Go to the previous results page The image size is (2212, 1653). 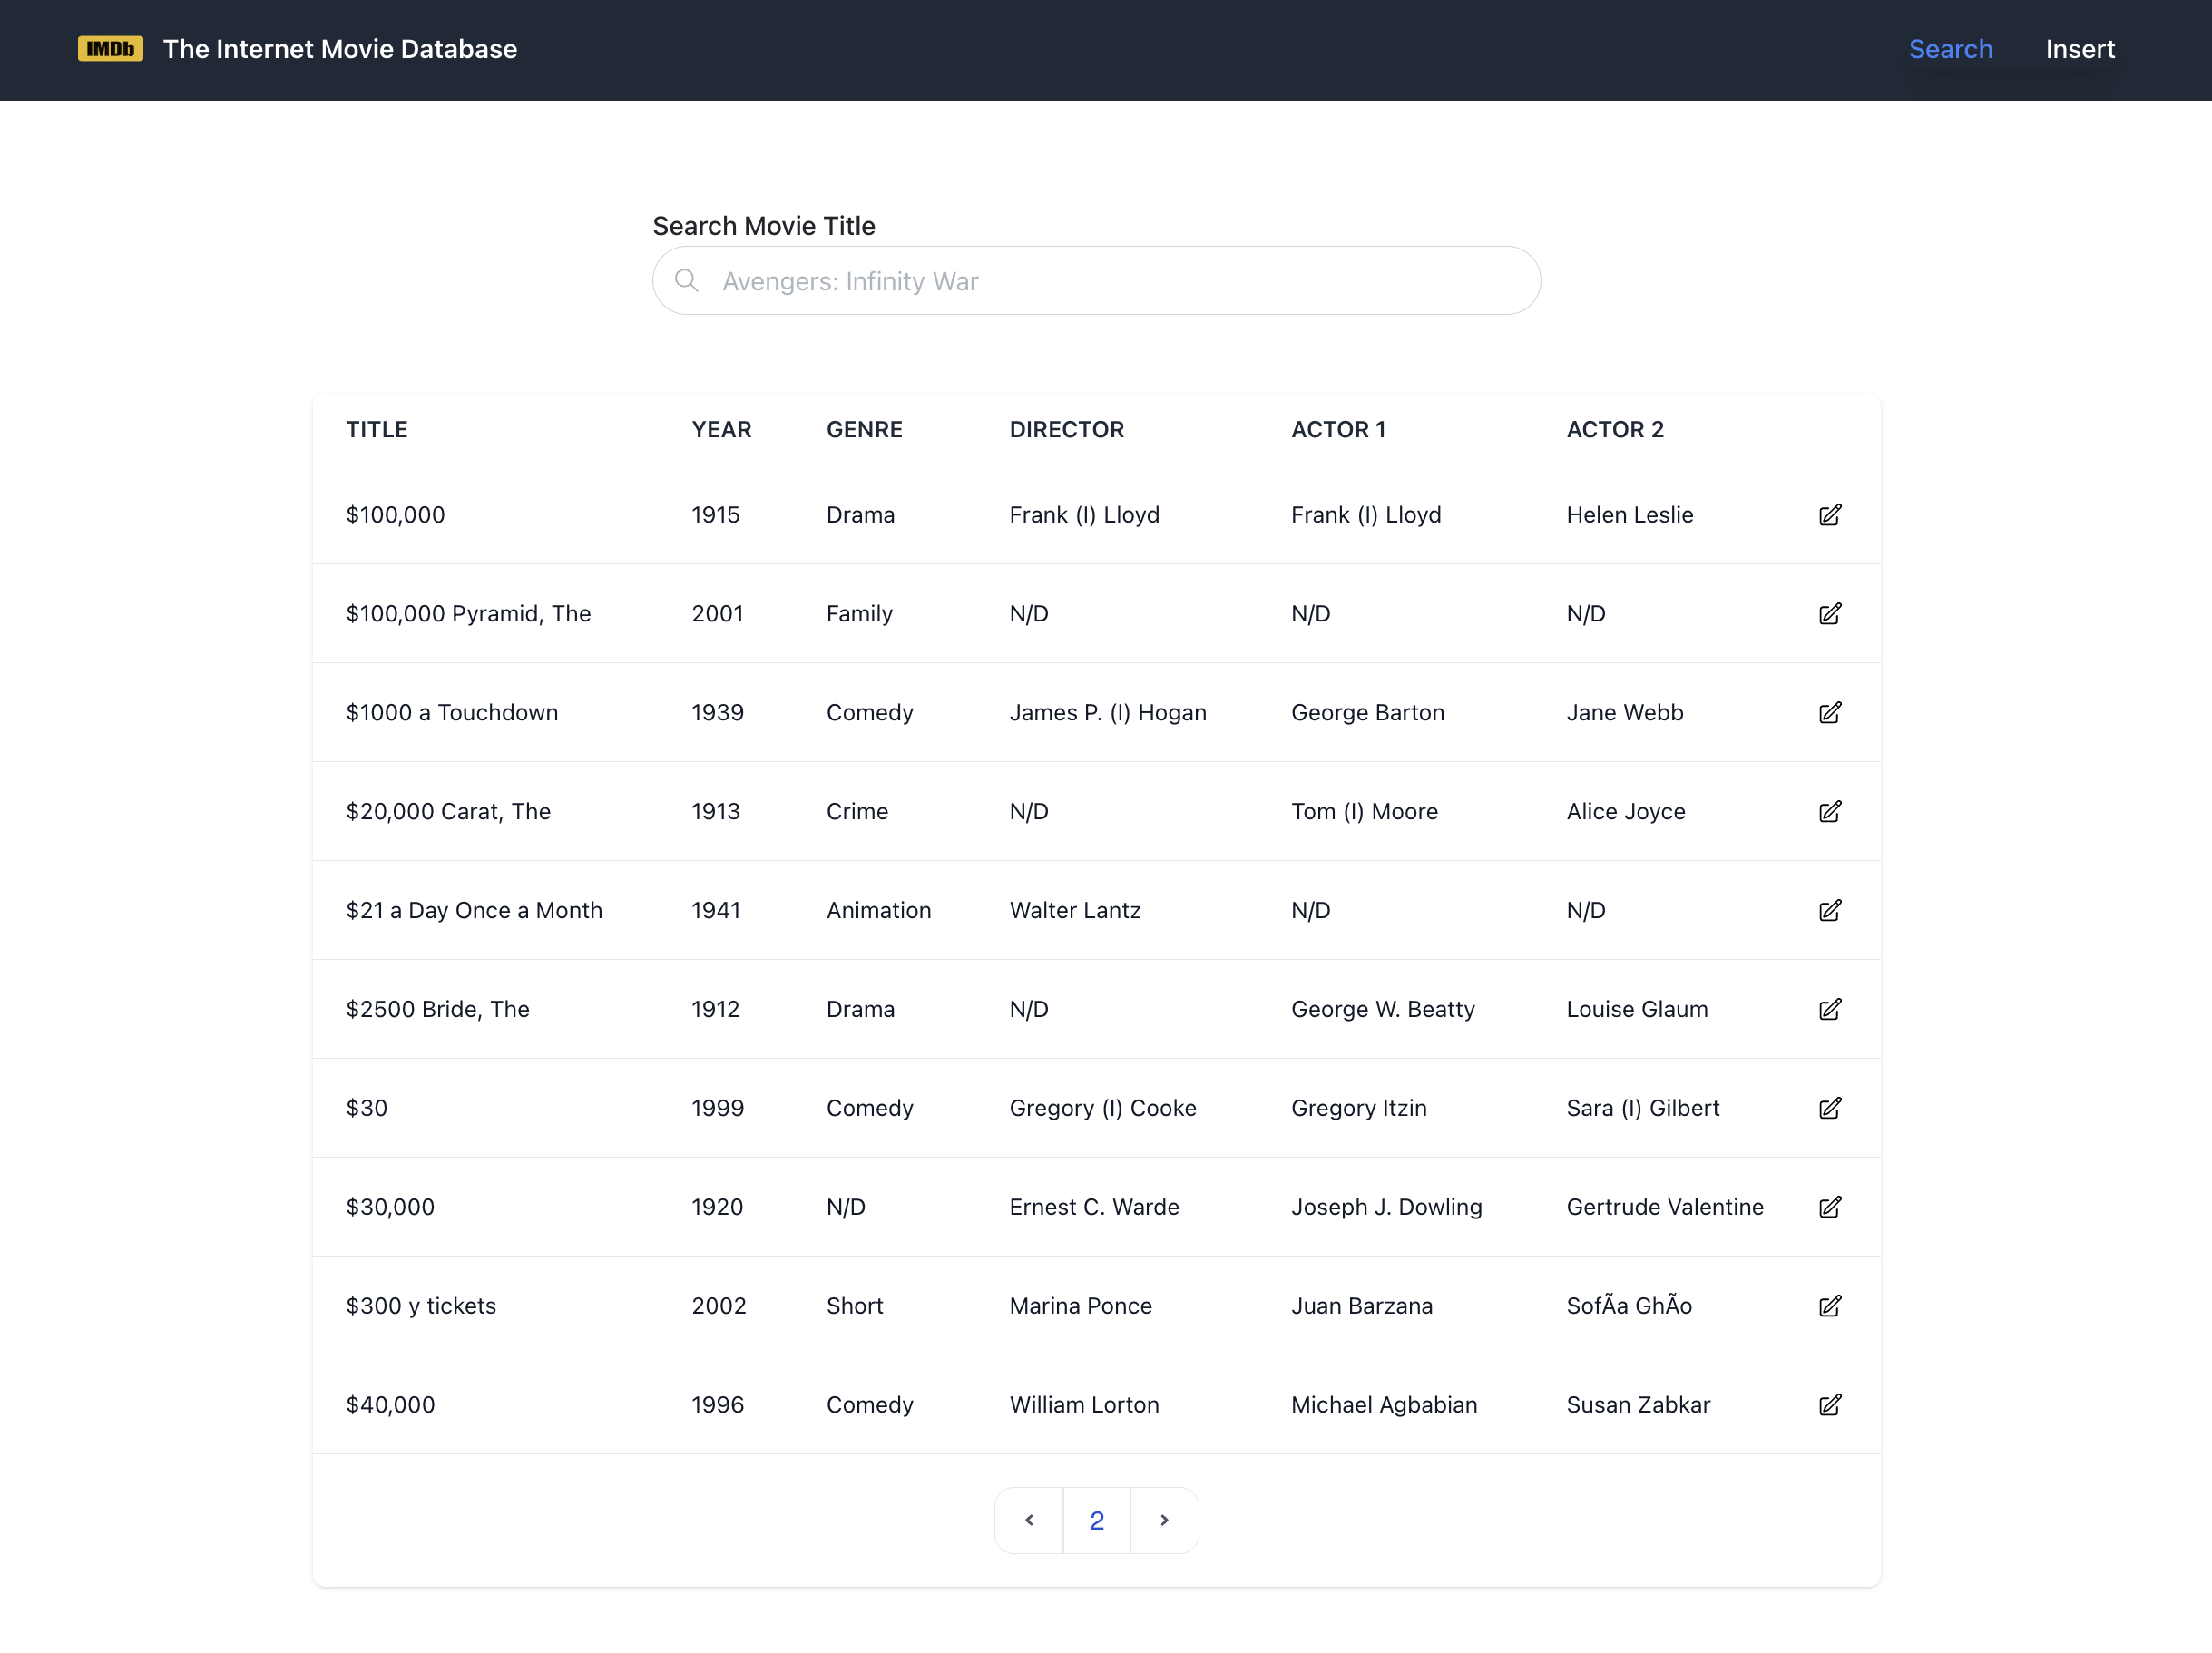1029,1520
